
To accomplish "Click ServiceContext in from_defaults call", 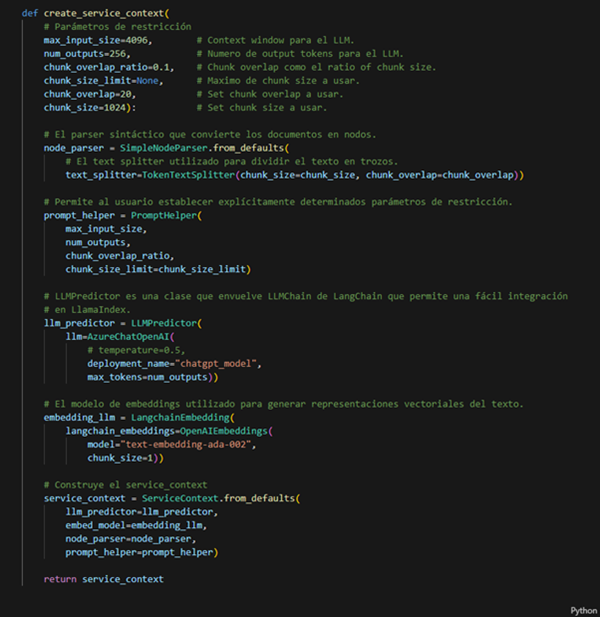I will (180, 498).
